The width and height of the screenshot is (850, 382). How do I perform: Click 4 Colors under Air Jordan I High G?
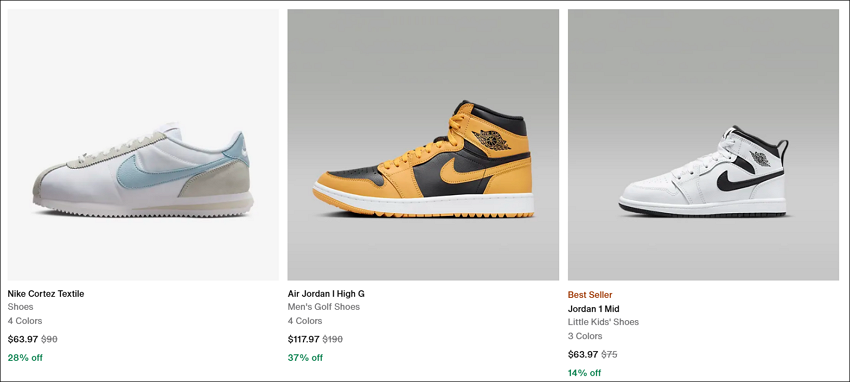tap(305, 321)
